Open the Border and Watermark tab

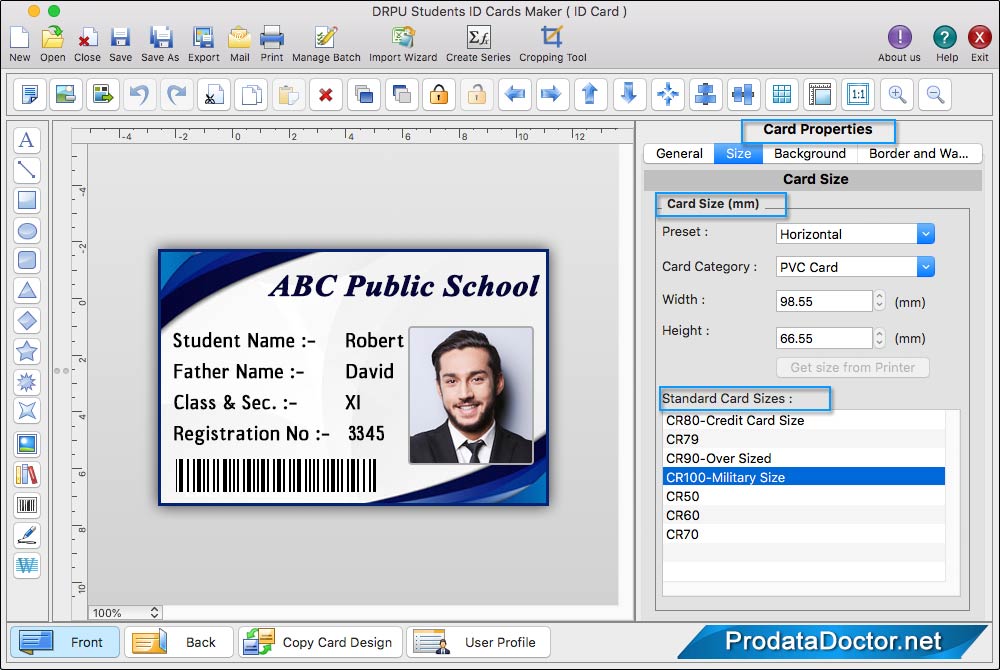point(918,154)
